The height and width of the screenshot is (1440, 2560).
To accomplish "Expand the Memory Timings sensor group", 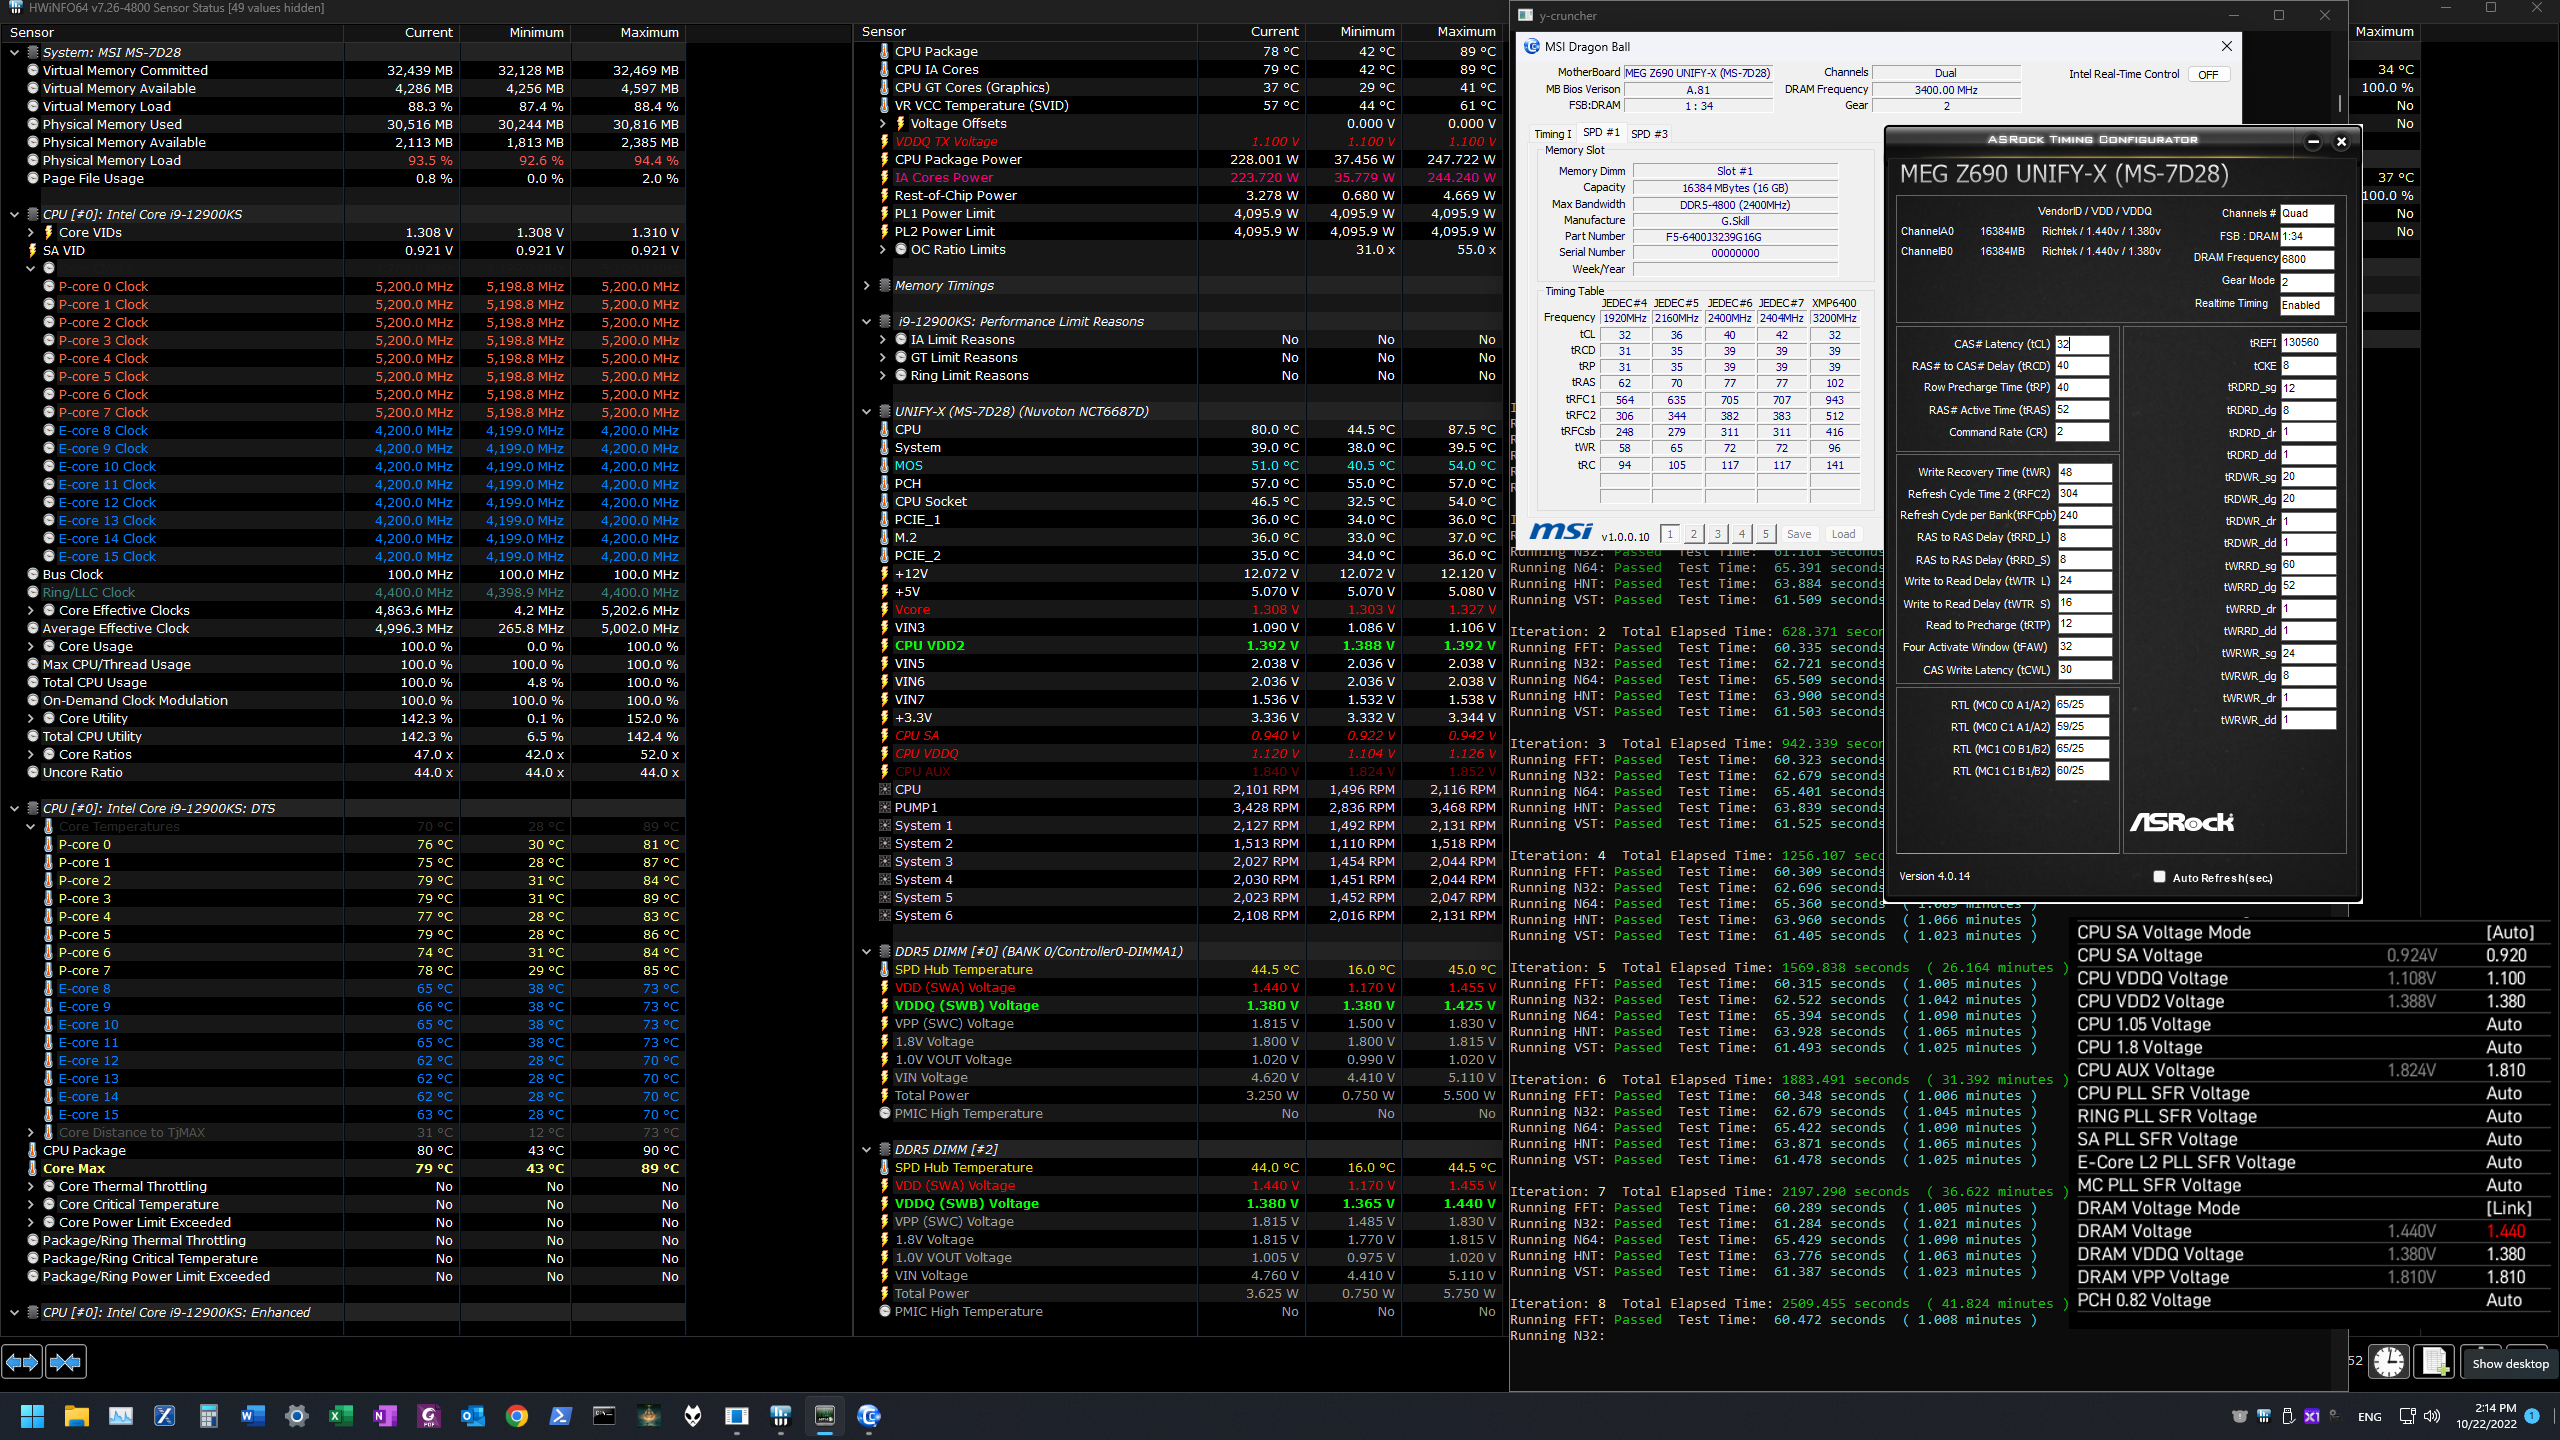I will click(x=867, y=286).
